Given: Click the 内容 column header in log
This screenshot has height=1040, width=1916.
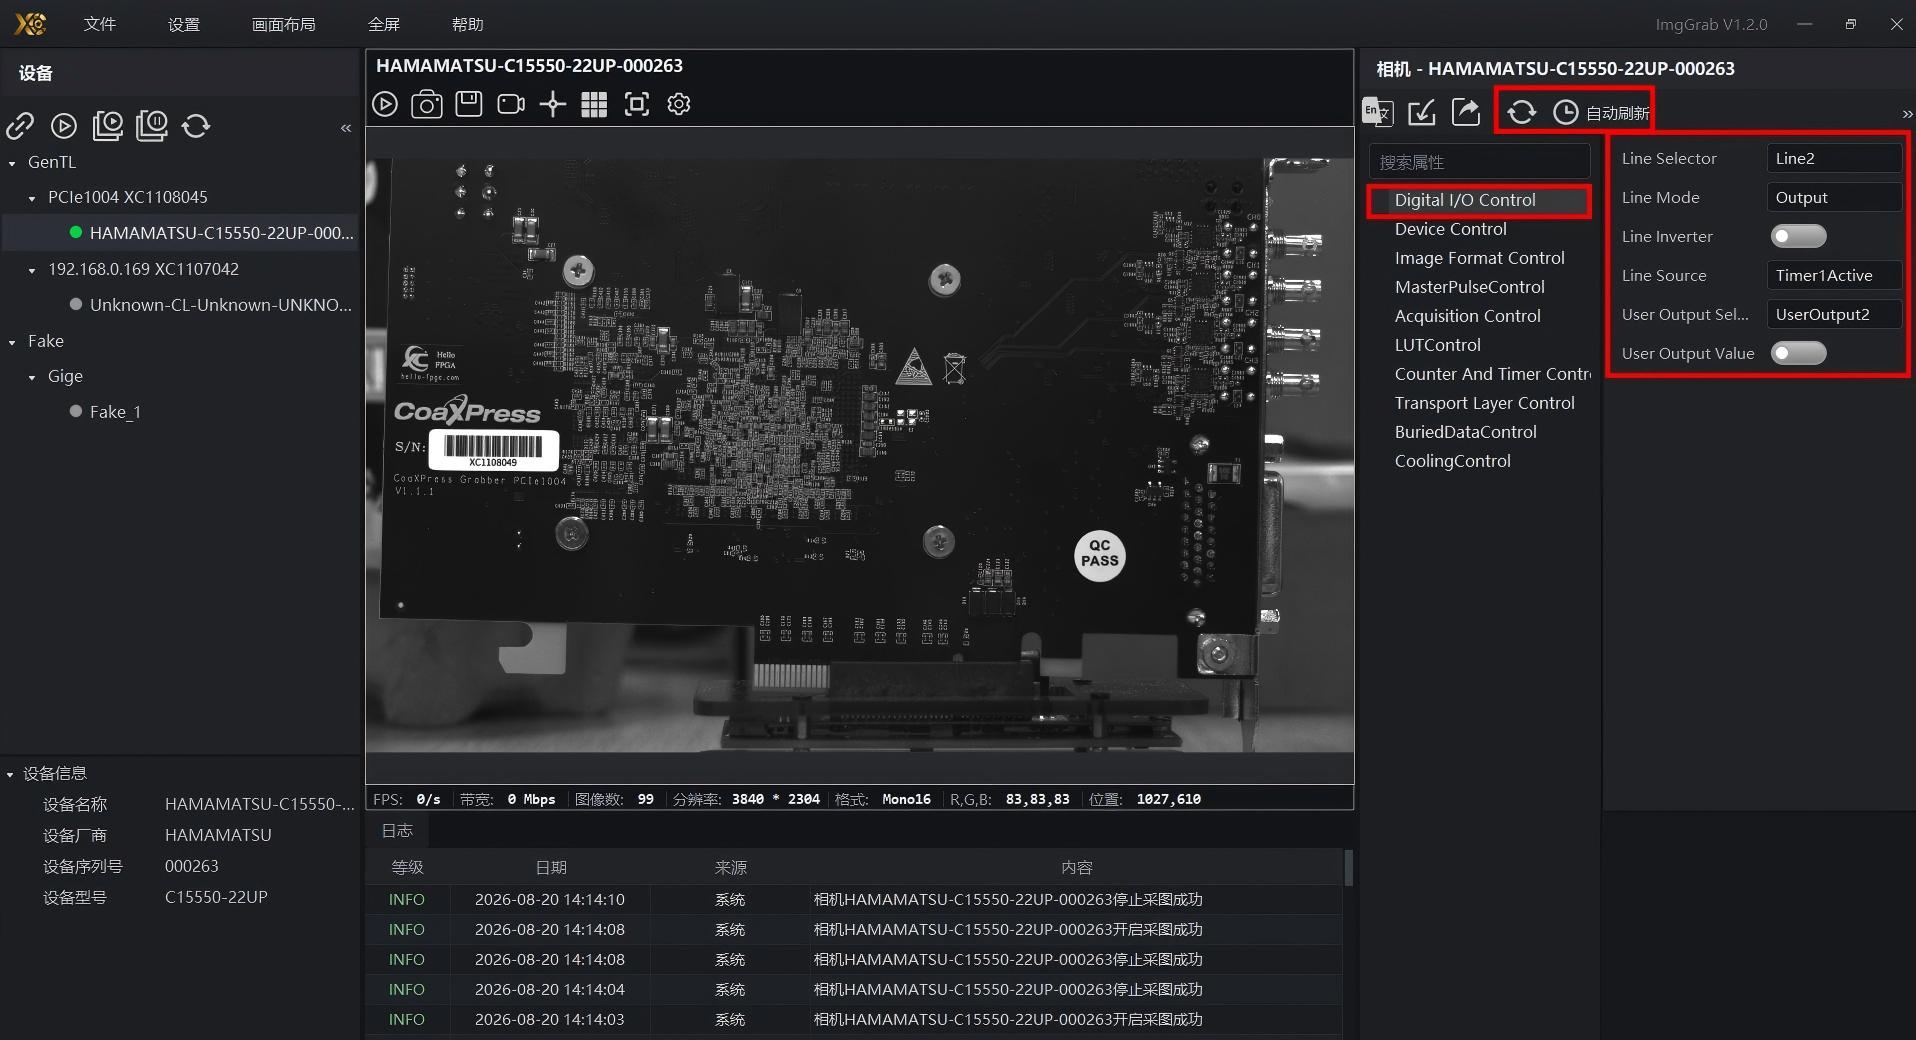Looking at the screenshot, I should click(1077, 868).
